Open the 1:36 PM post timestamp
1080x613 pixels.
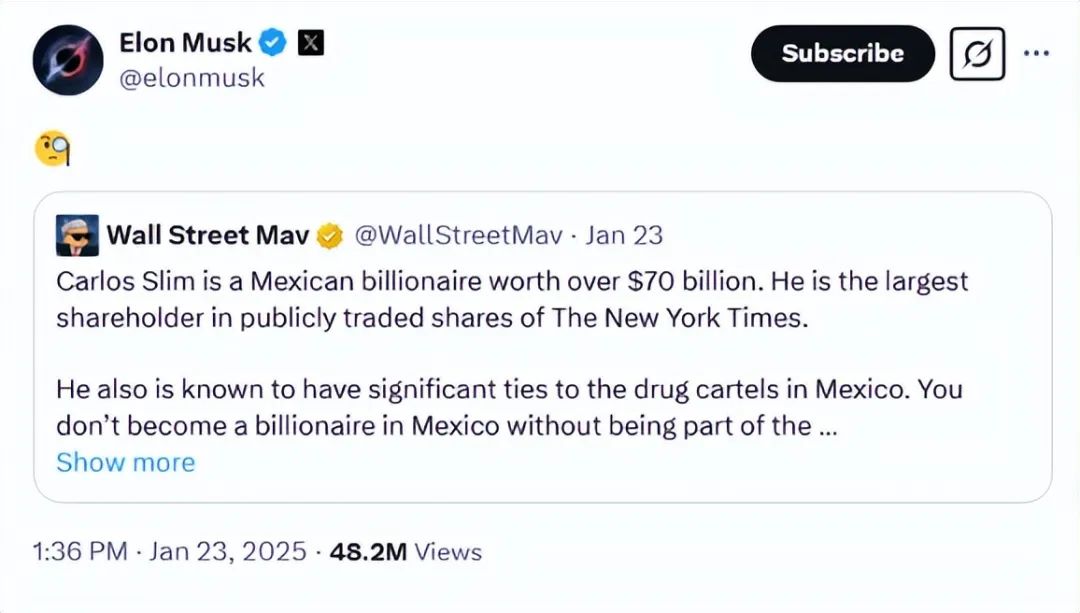click(x=81, y=552)
